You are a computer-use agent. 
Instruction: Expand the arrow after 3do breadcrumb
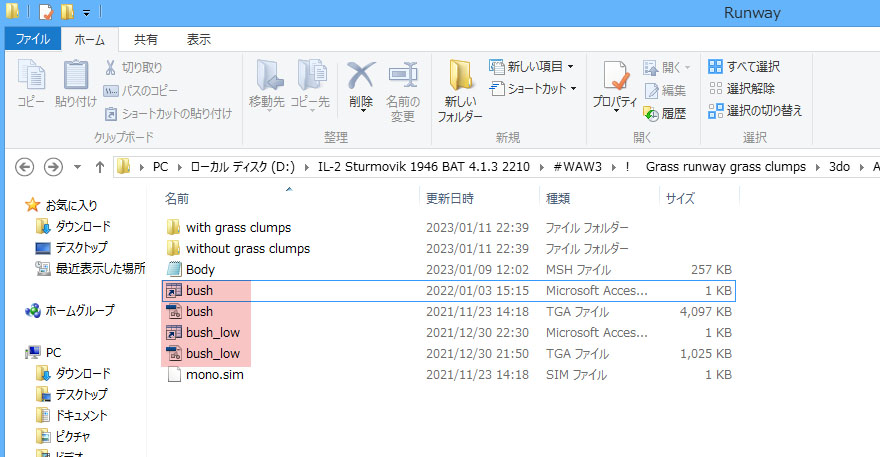click(x=861, y=167)
